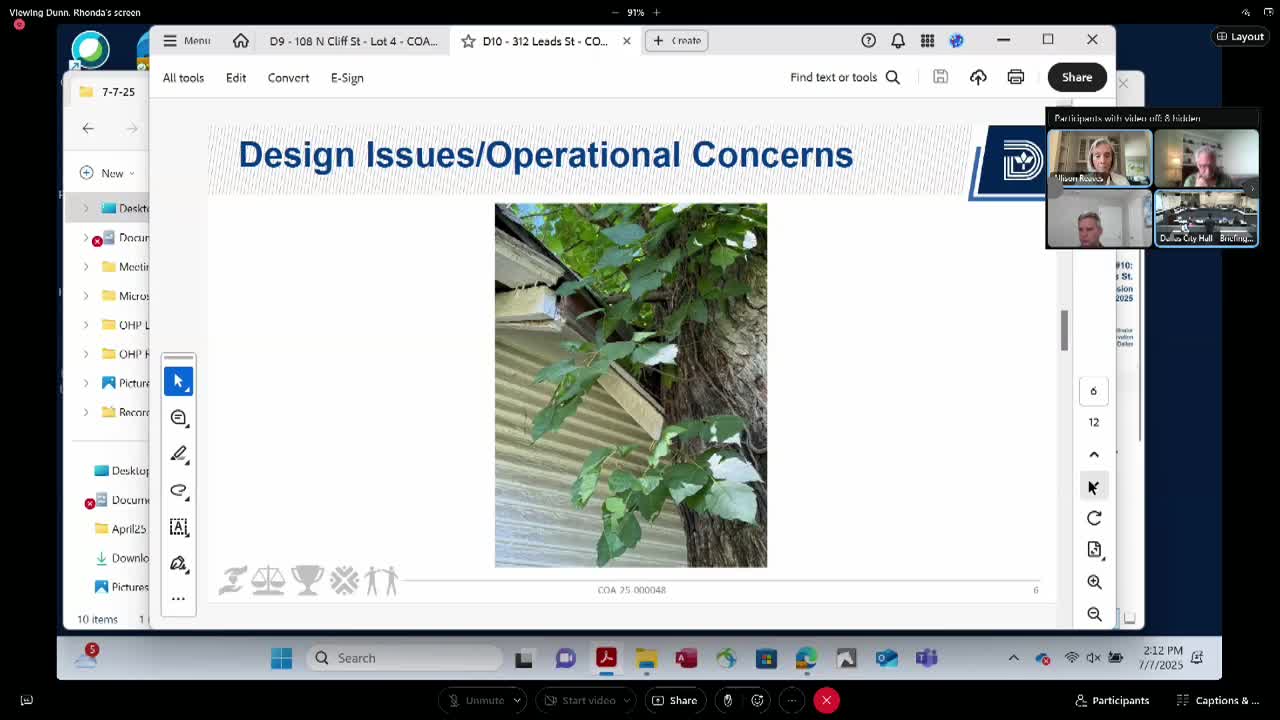
Task: Click the save file icon
Action: click(x=940, y=77)
